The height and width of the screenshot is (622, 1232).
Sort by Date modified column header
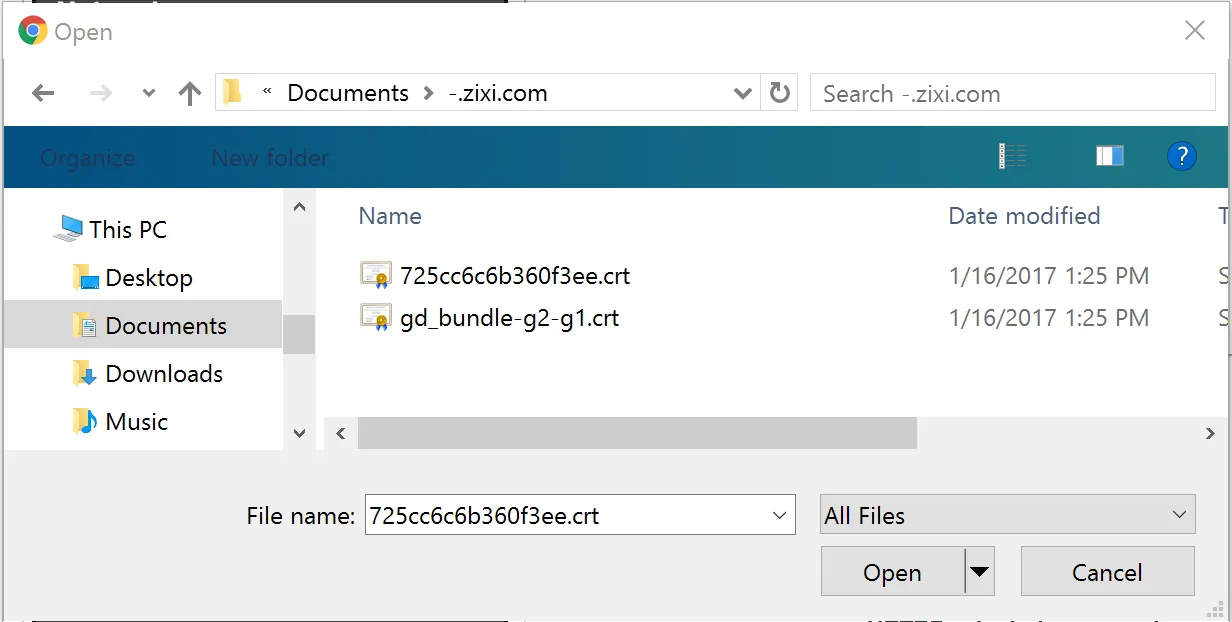coord(1024,216)
